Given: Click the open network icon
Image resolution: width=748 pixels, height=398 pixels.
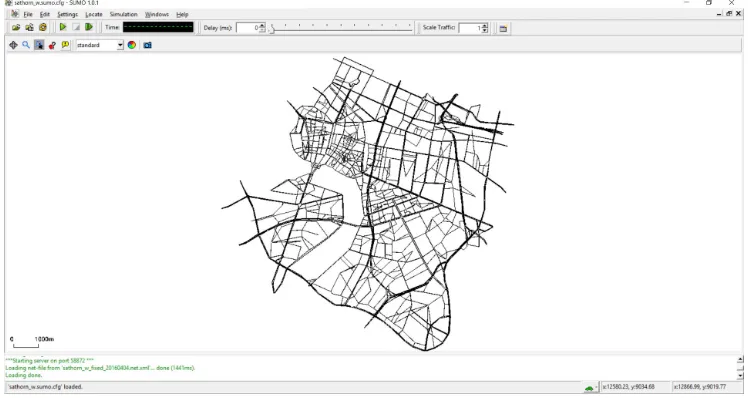Looking at the screenshot, I should 30,28.
